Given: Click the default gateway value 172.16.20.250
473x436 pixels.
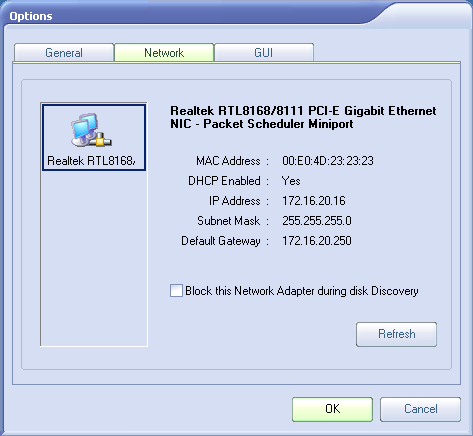Looking at the screenshot, I should (x=317, y=241).
